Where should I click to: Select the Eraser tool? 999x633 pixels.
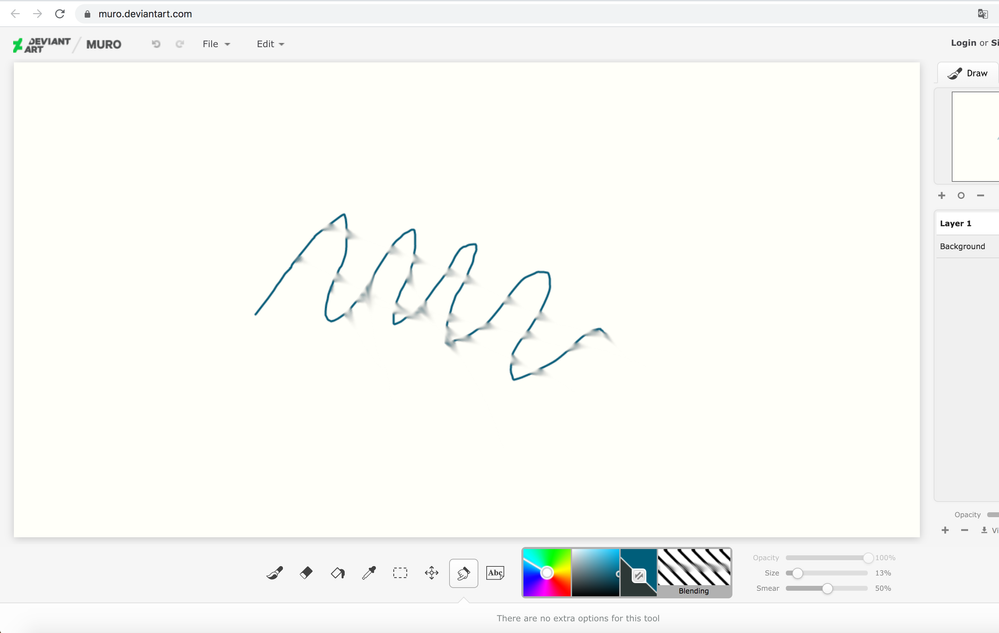tap(306, 572)
